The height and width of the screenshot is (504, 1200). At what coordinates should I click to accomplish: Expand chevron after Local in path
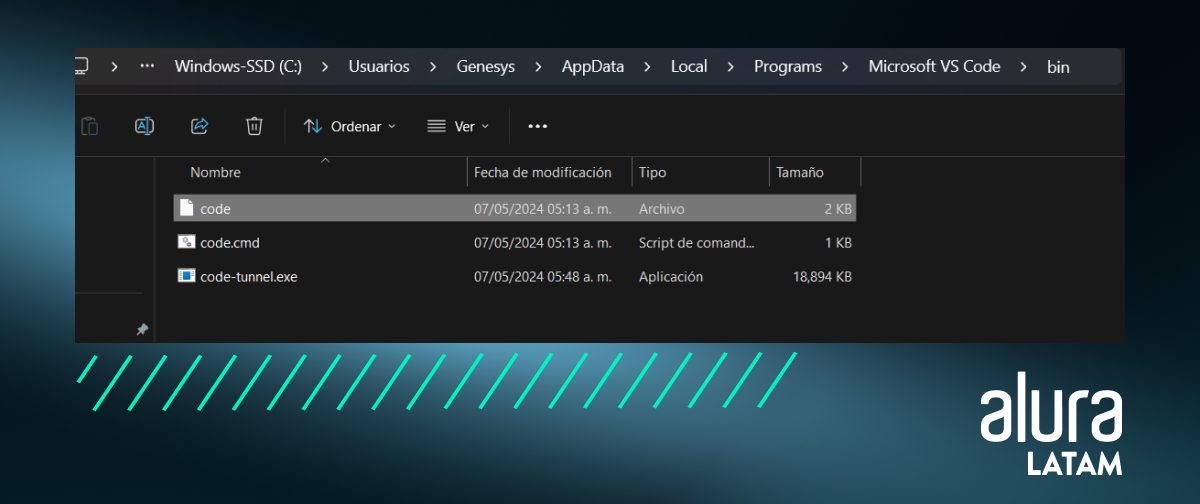click(730, 67)
